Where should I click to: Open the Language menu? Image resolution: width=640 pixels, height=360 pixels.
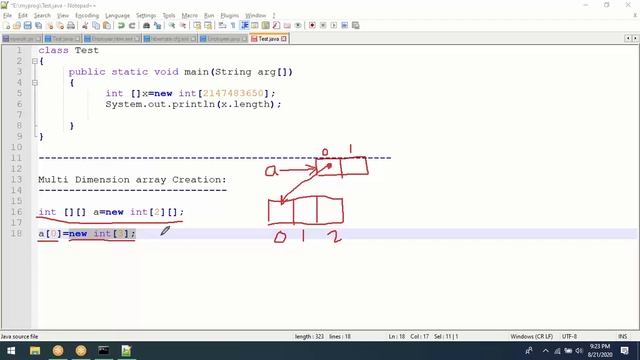117,16
